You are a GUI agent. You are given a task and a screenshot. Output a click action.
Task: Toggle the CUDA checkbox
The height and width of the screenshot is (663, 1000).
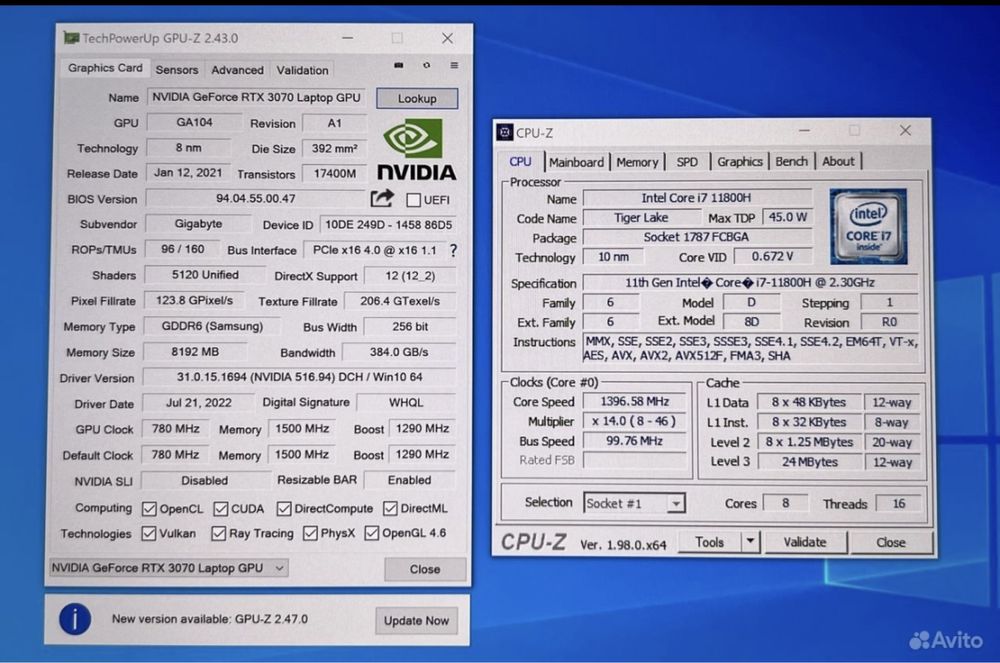(221, 509)
